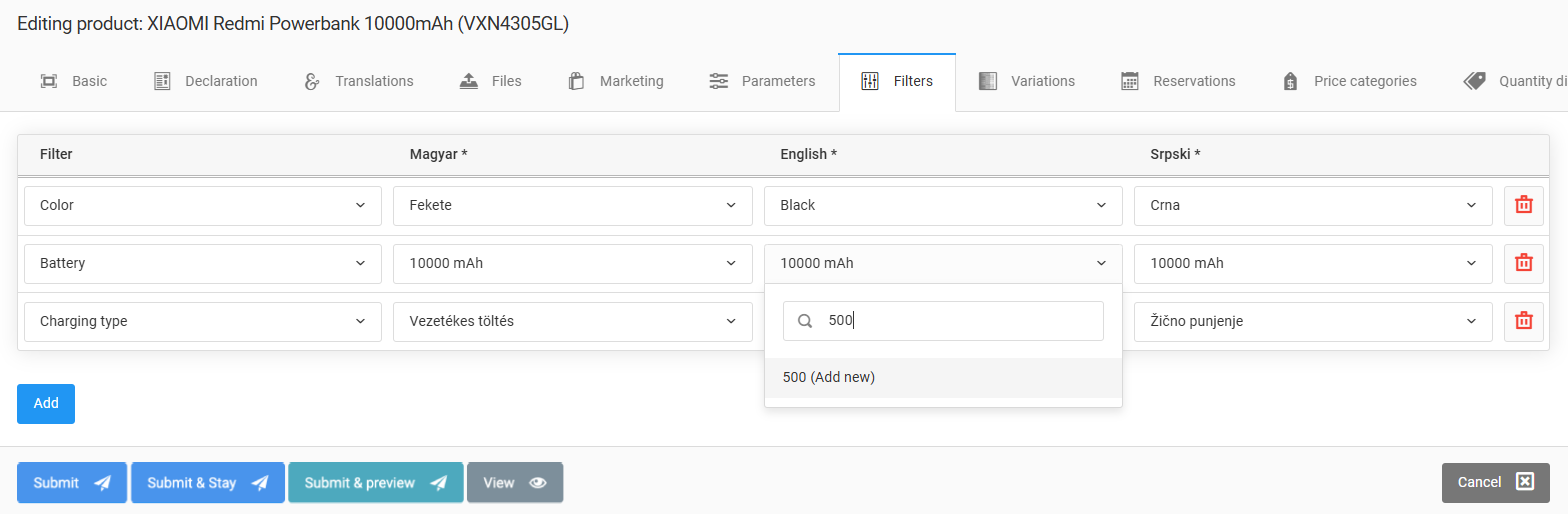Click the Marketing bag icon
This screenshot has width=1568, height=514.
(576, 81)
